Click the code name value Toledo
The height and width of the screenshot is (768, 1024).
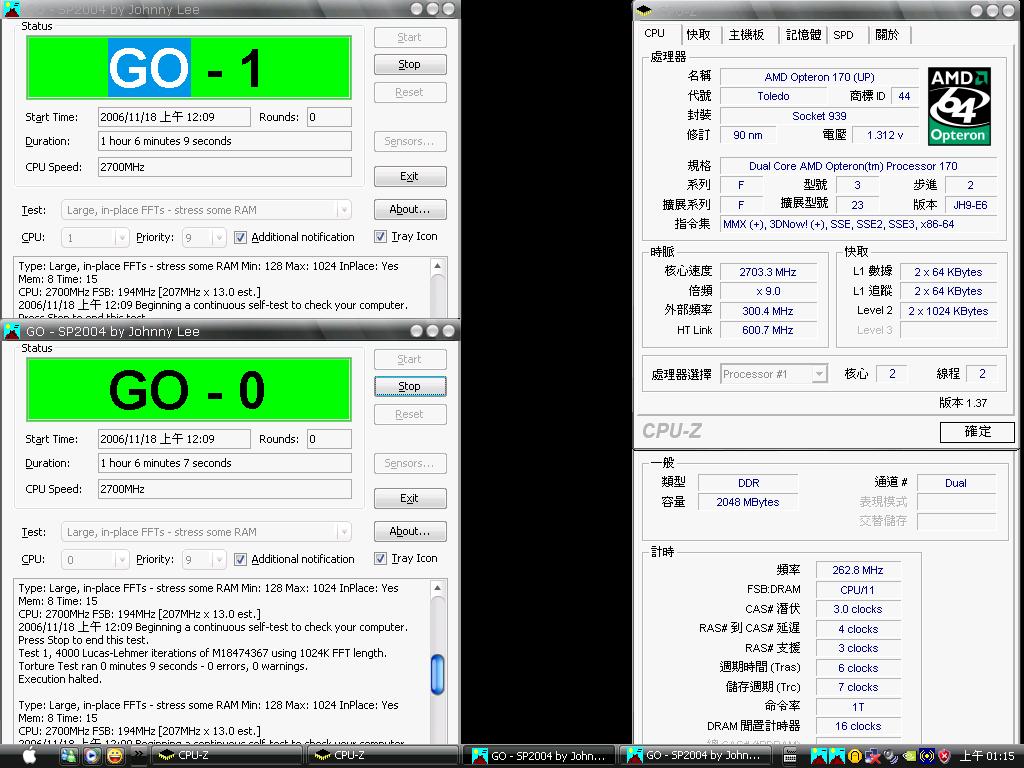point(773,96)
